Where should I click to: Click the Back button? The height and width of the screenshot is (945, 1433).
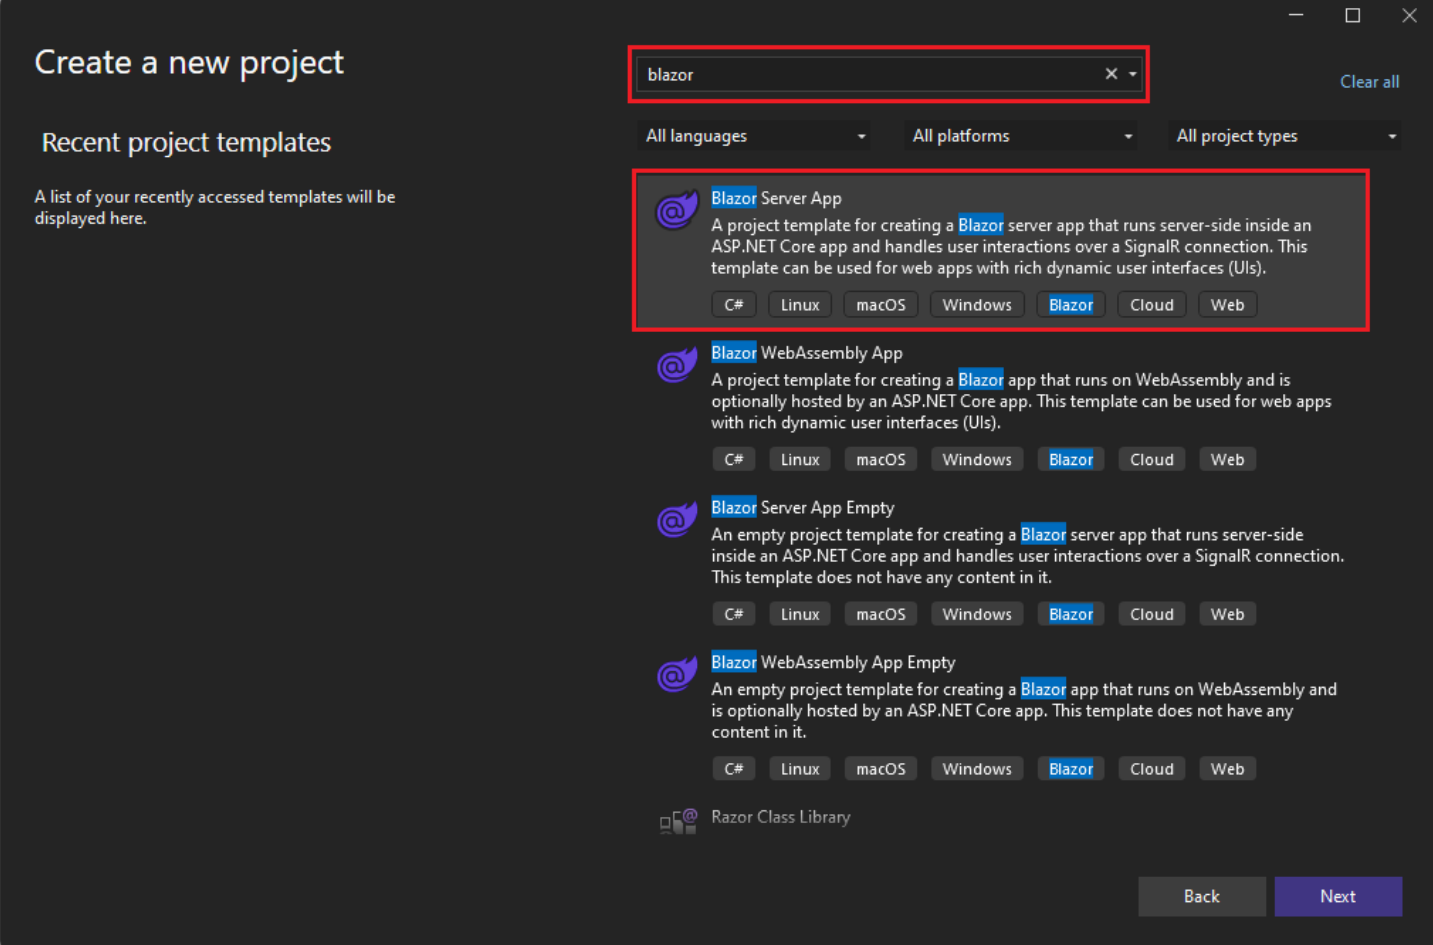(x=1202, y=897)
